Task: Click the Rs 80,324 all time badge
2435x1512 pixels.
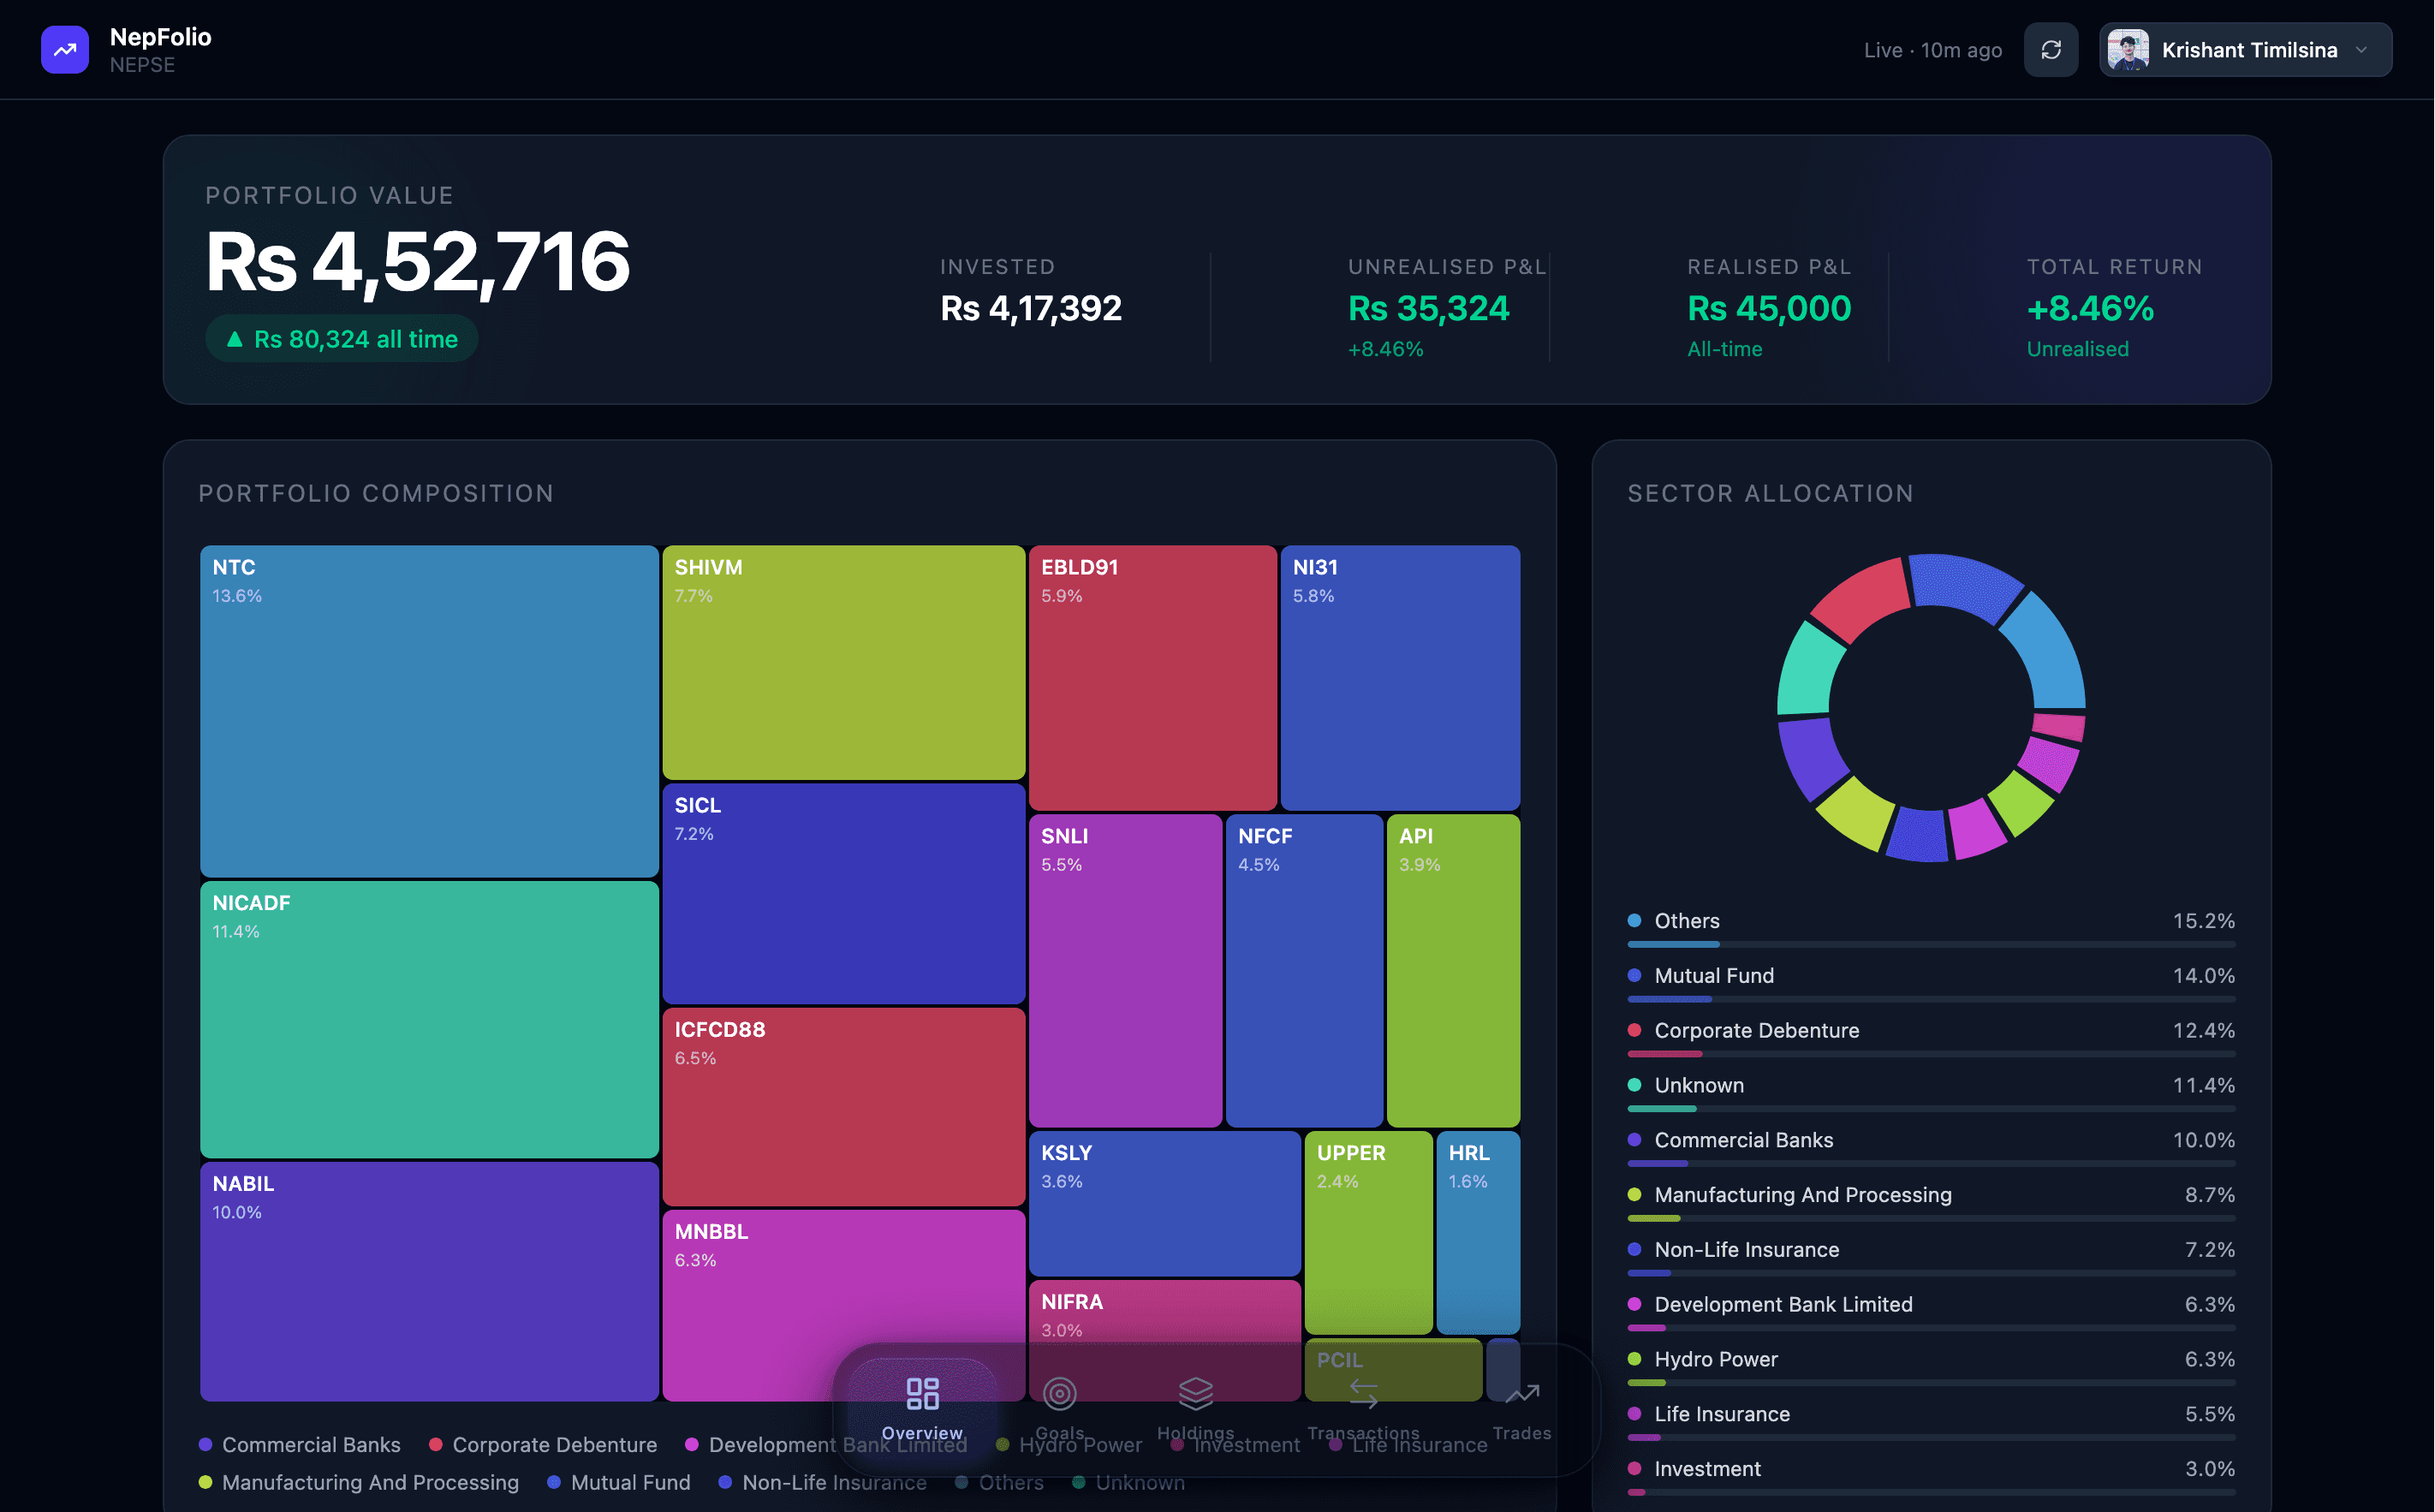Action: [342, 339]
